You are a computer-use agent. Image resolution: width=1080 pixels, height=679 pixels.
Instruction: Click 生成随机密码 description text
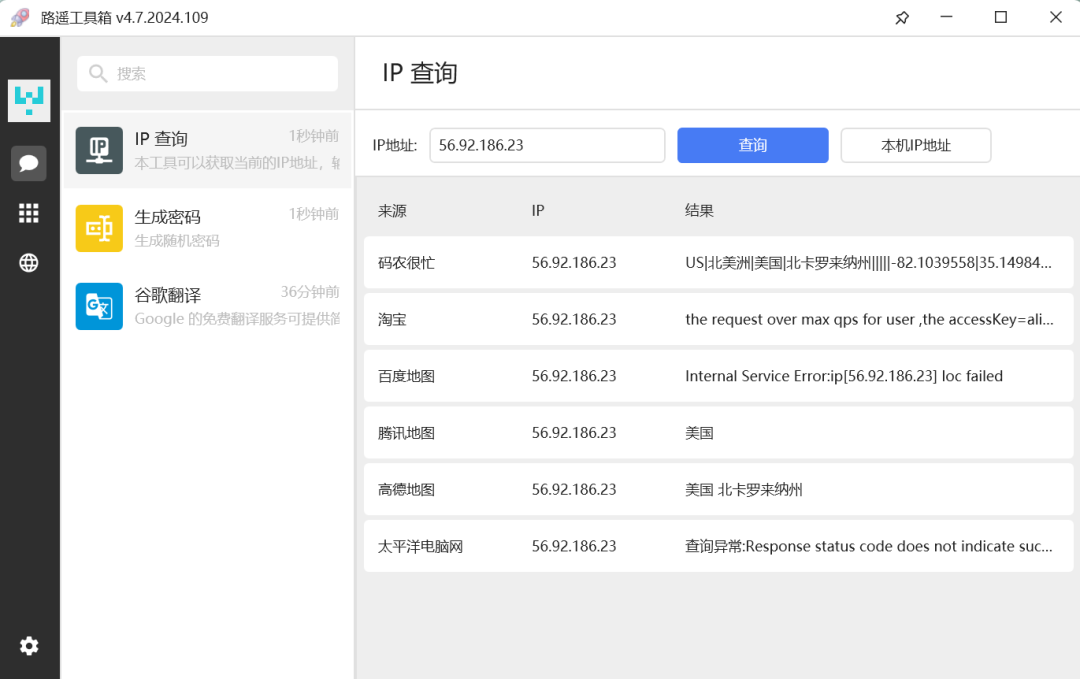point(177,241)
